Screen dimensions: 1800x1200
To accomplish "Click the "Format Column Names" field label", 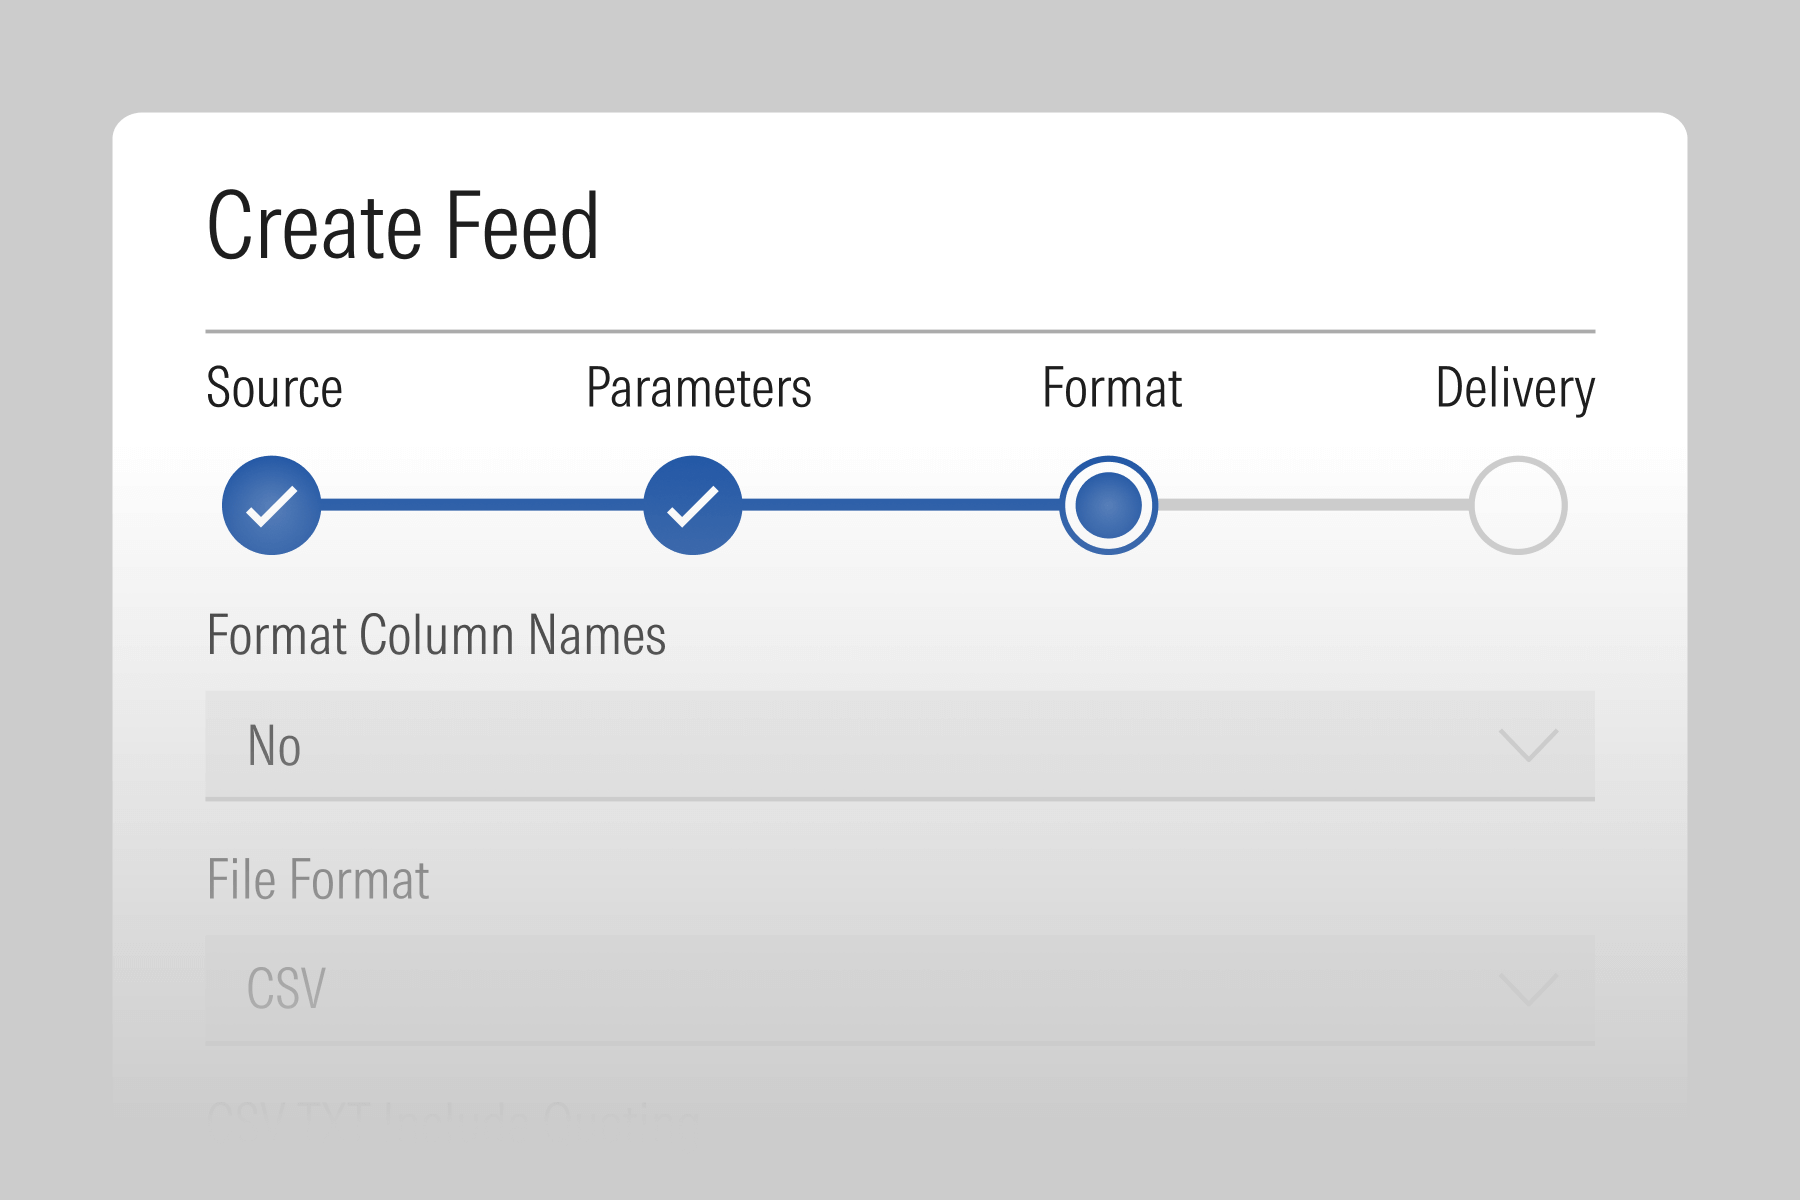I will click(436, 636).
